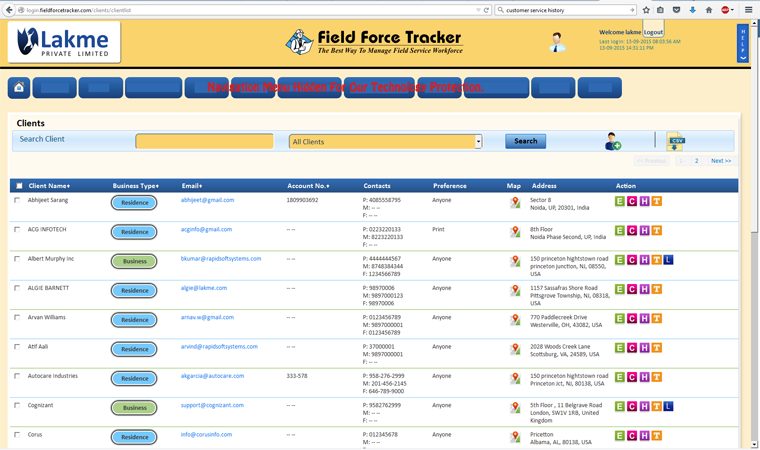Go back with browser back arrow
This screenshot has height=450, width=760.
click(9, 10)
